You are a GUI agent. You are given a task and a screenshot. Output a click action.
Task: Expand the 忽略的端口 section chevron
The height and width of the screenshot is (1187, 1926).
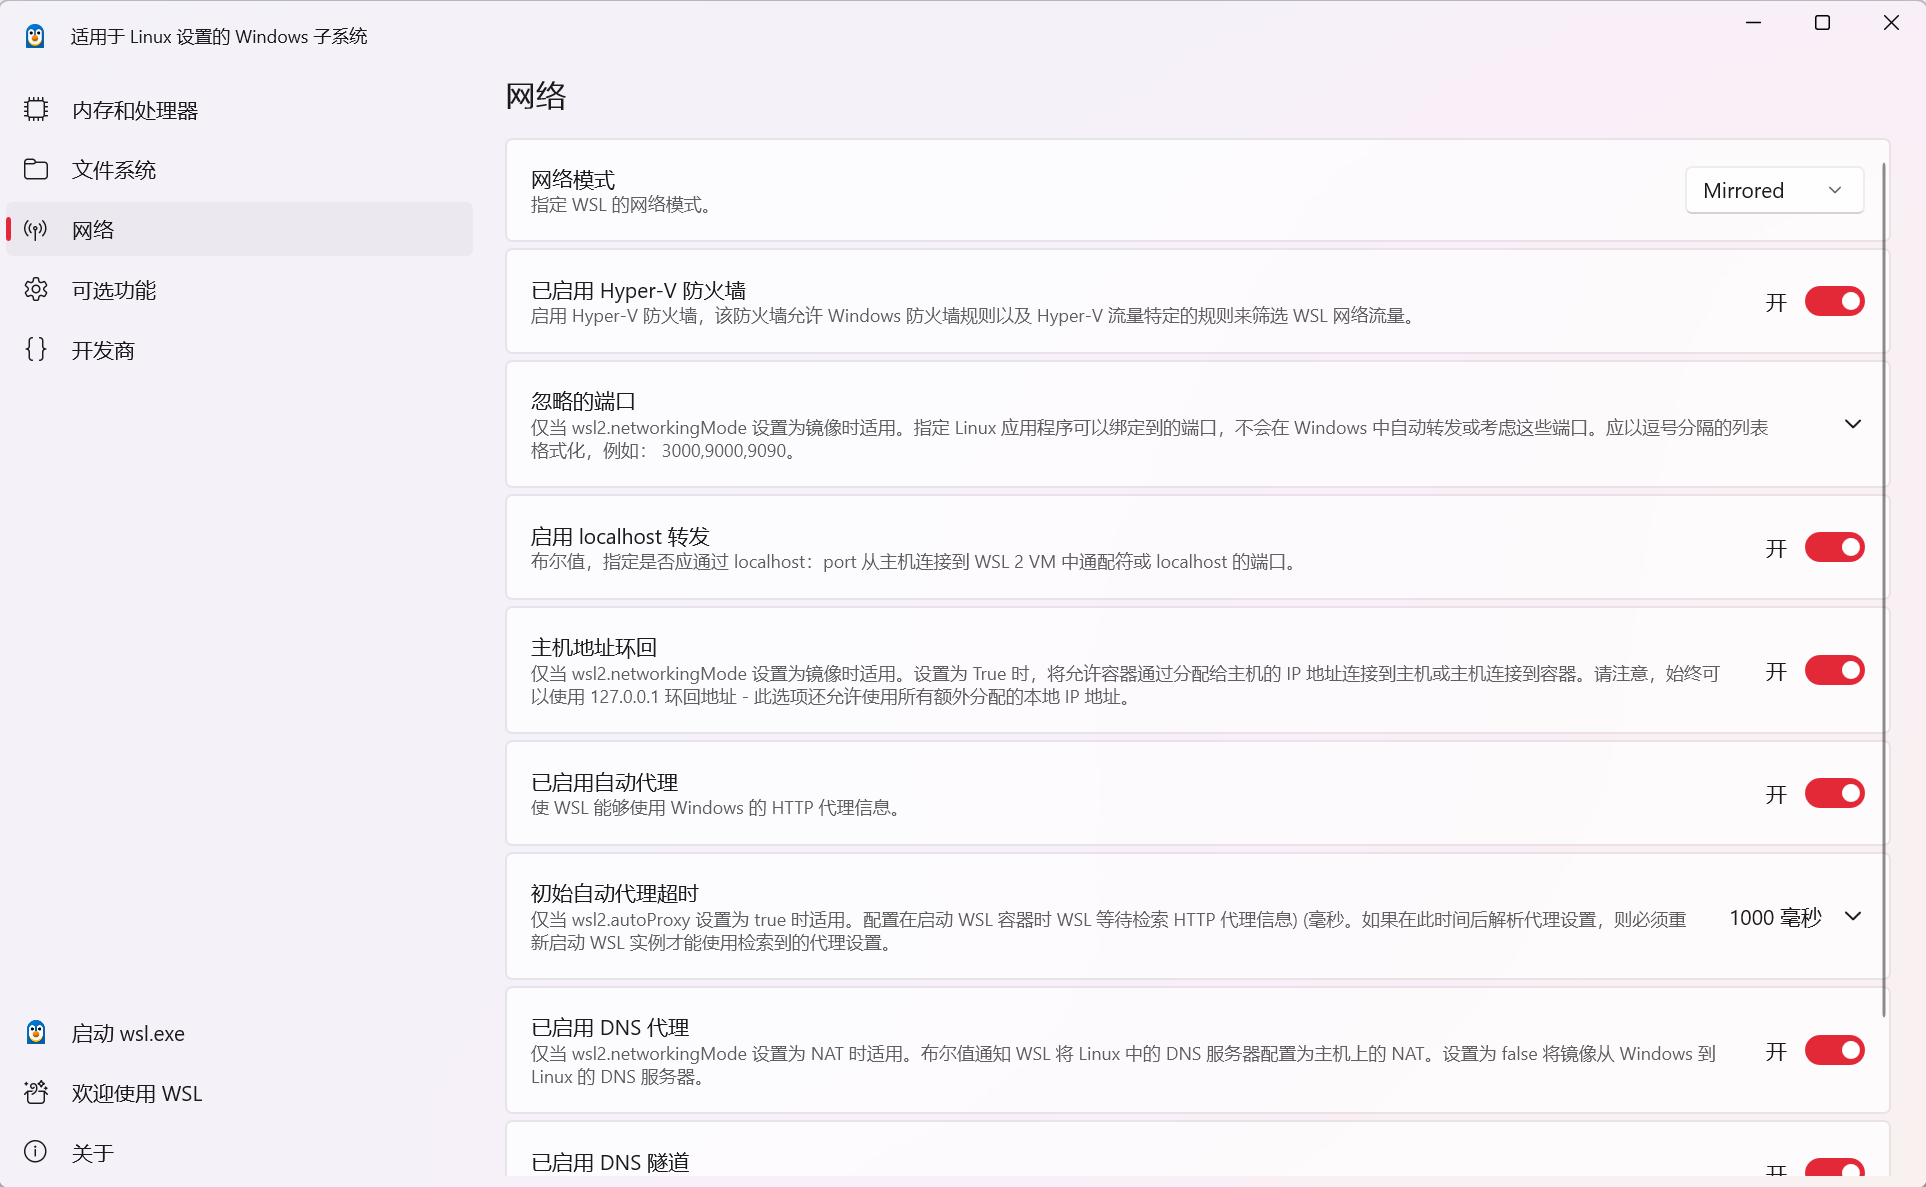coord(1852,424)
